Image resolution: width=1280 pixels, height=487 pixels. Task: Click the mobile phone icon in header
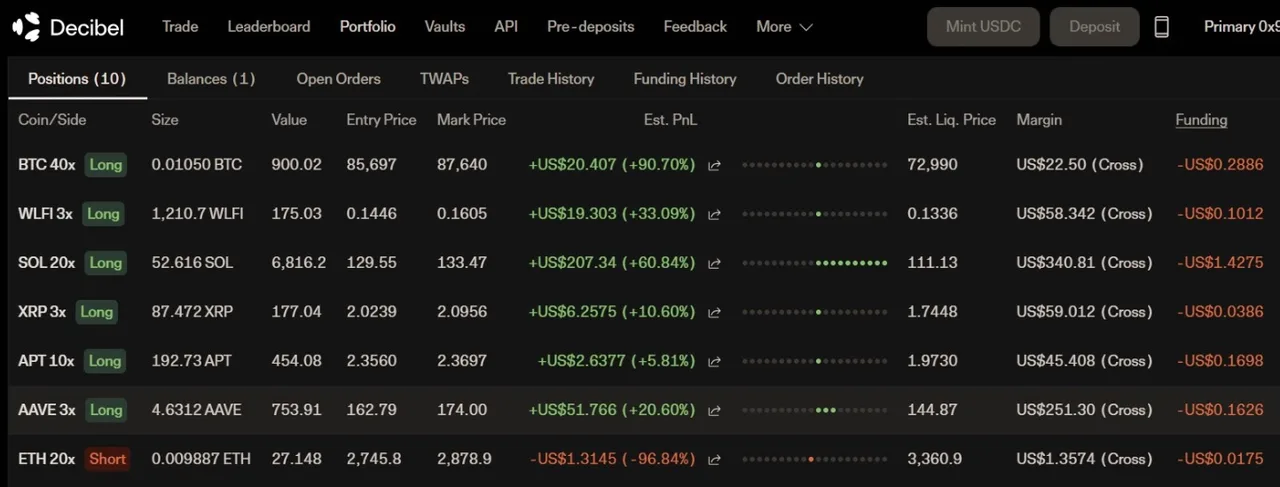1161,27
